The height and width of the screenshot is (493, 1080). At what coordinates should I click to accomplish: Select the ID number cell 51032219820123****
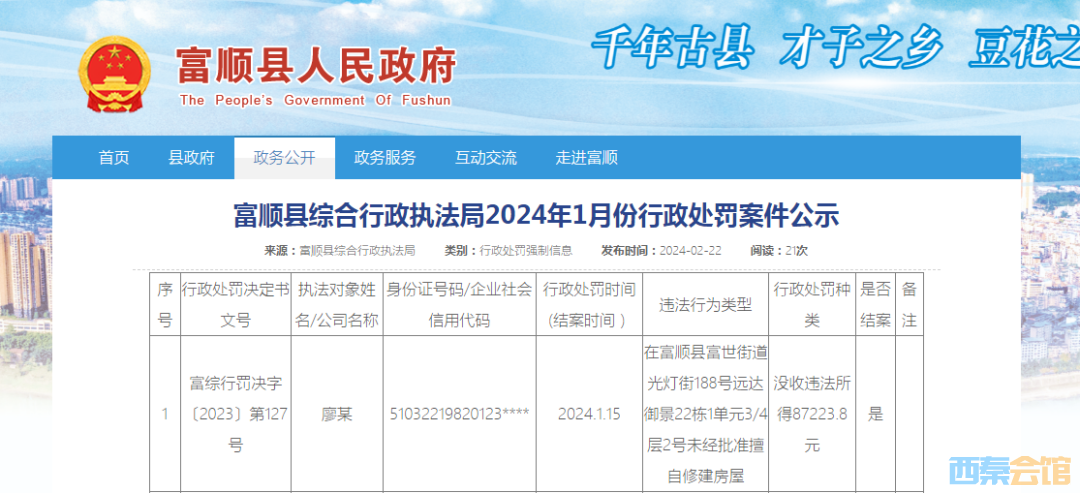click(x=460, y=414)
